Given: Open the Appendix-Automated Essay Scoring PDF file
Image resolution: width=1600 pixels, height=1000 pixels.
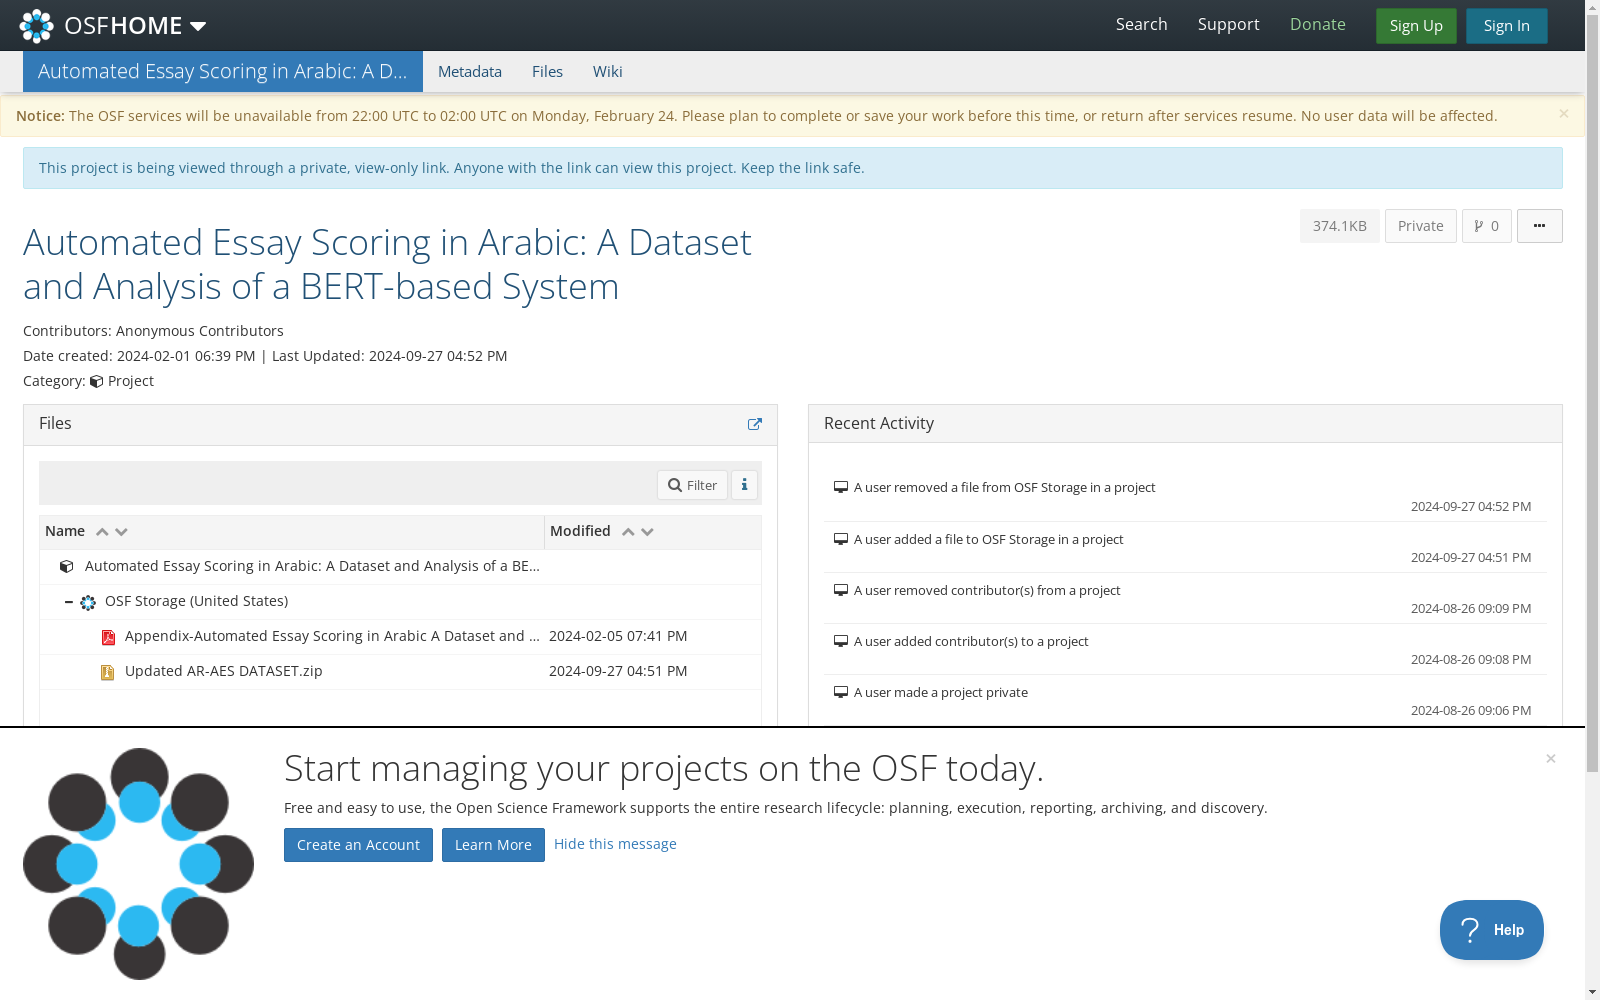Looking at the screenshot, I should [332, 636].
